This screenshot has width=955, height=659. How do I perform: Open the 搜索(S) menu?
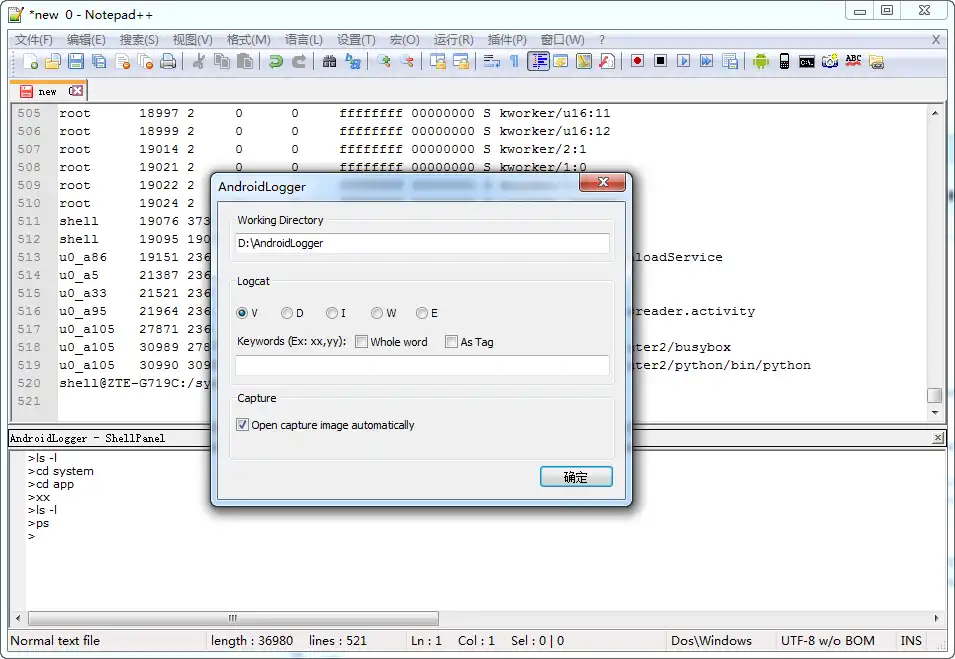pyautogui.click(x=139, y=40)
